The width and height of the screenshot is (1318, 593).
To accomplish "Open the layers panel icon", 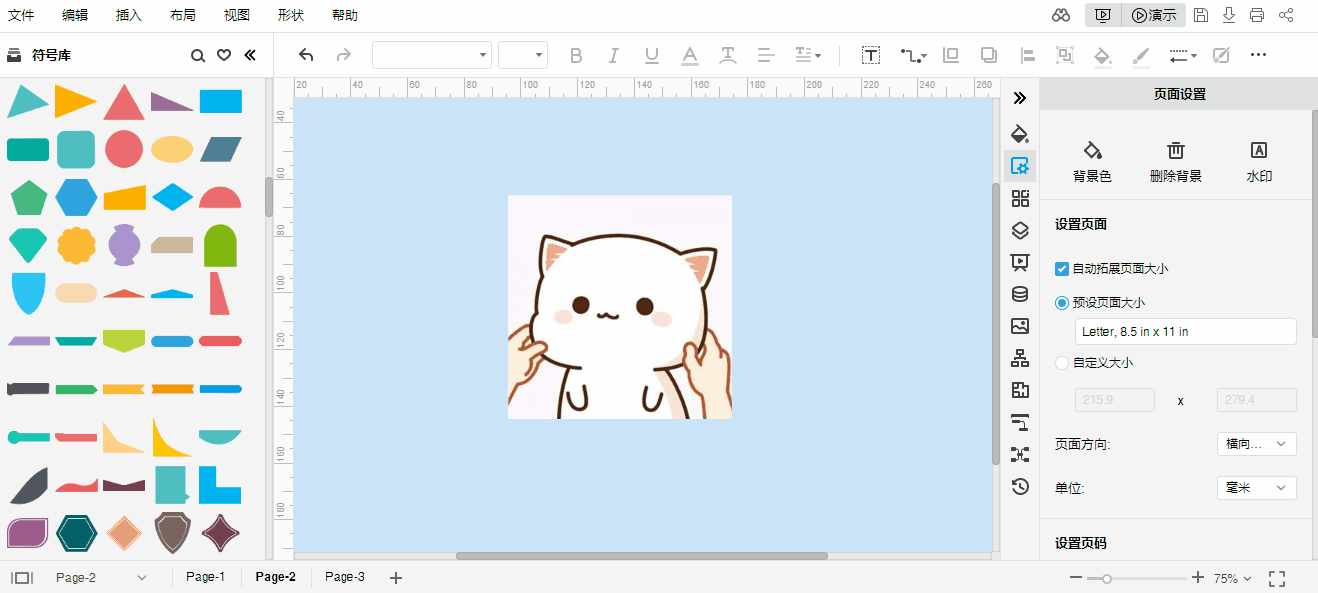I will tap(1020, 230).
